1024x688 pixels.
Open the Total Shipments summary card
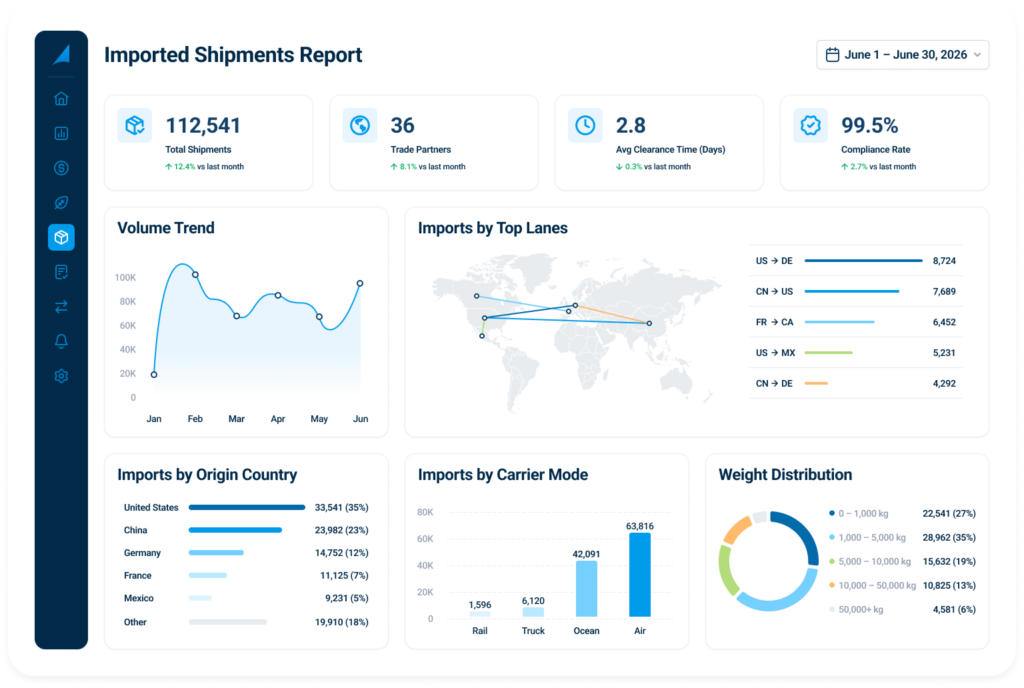(208, 143)
